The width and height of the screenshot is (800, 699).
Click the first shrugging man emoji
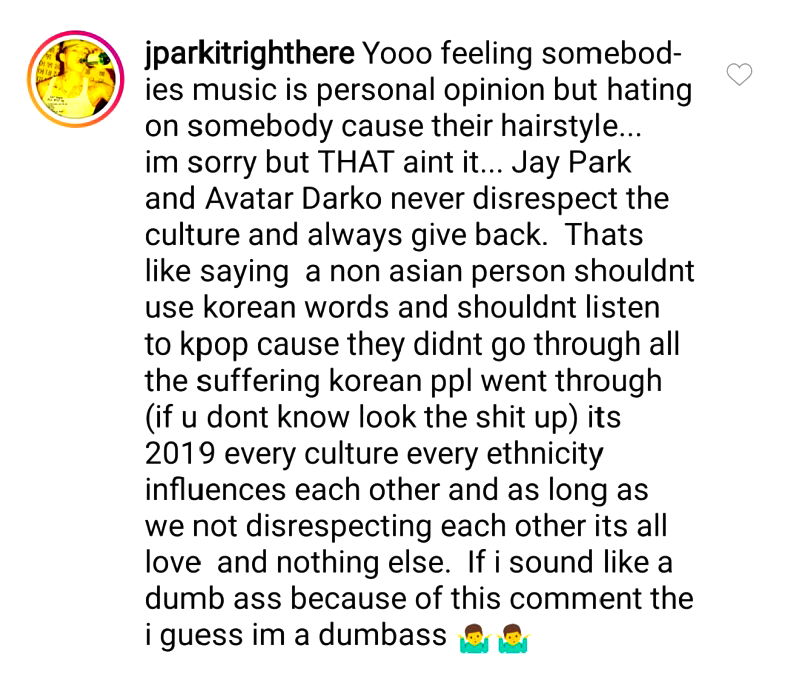pyautogui.click(x=473, y=638)
